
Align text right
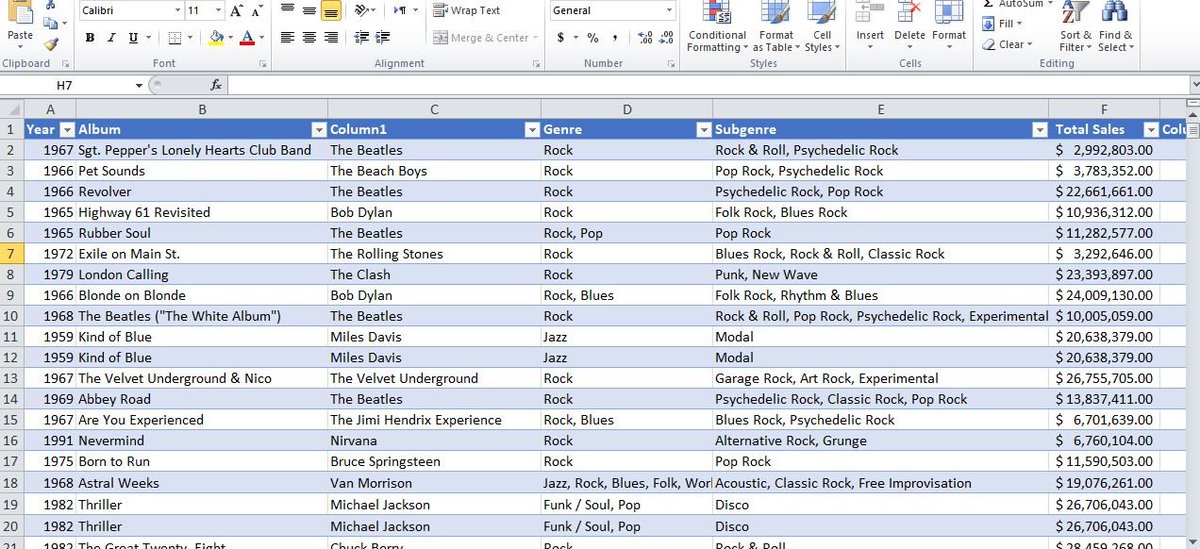click(331, 38)
